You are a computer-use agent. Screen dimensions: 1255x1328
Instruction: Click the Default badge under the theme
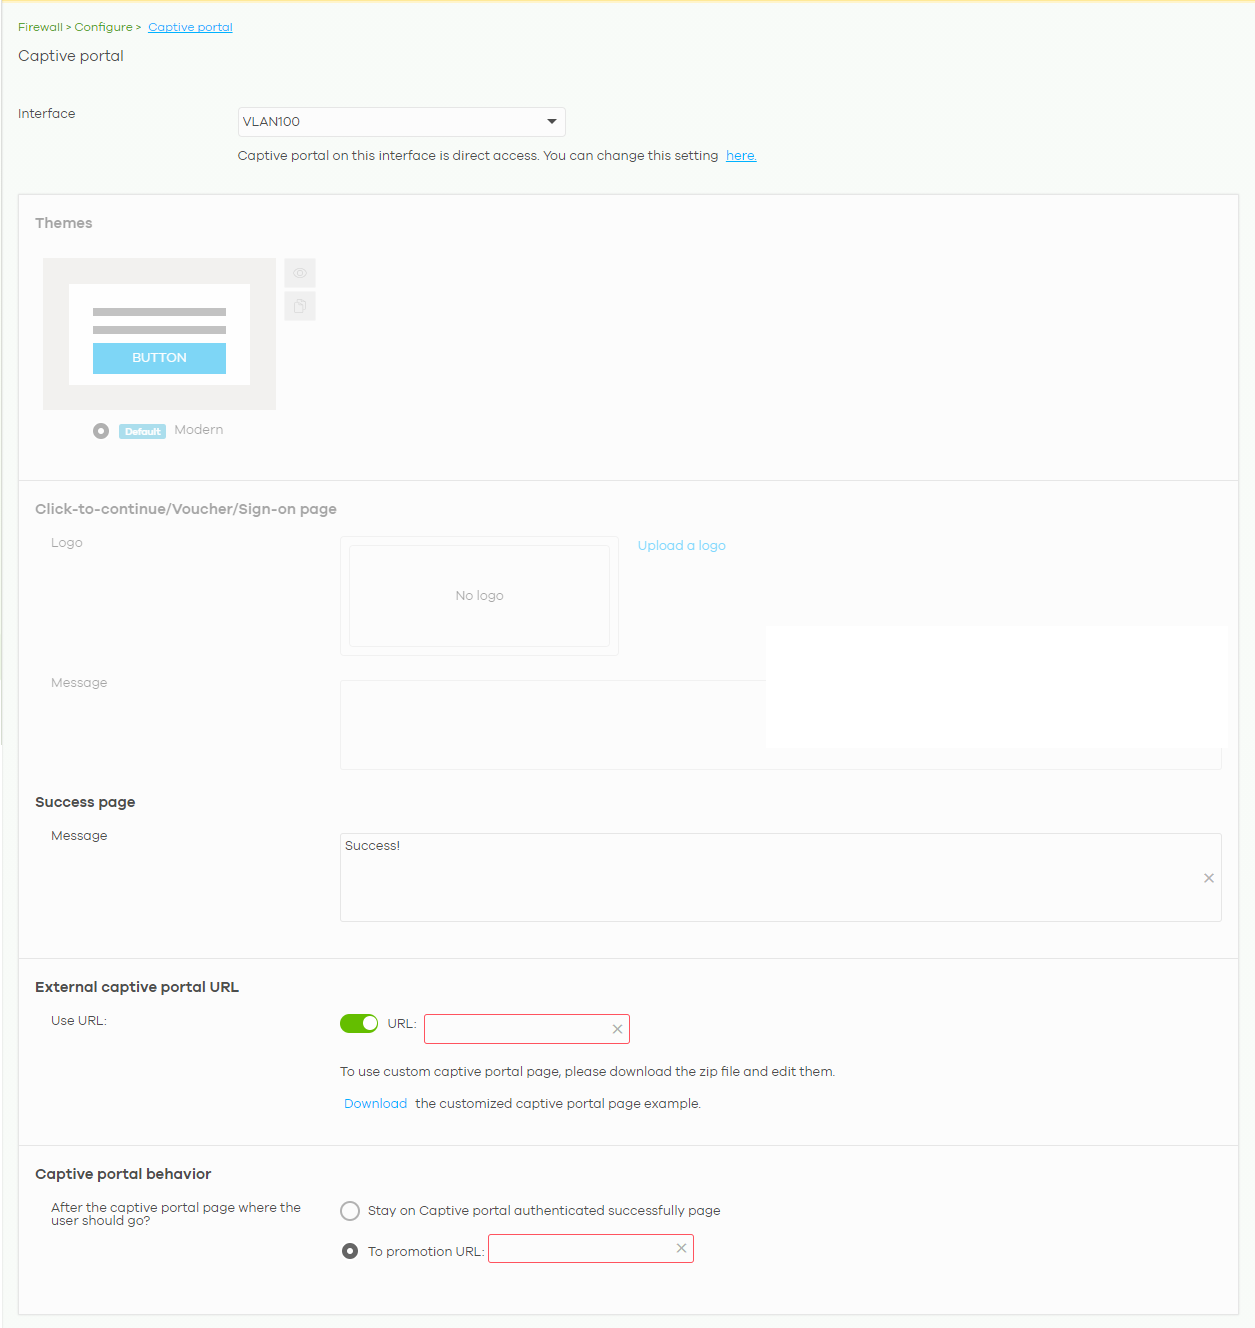click(143, 431)
